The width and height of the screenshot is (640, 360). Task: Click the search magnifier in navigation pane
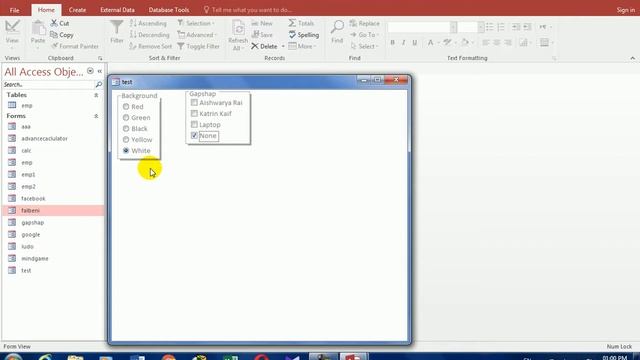pyautogui.click(x=98, y=84)
